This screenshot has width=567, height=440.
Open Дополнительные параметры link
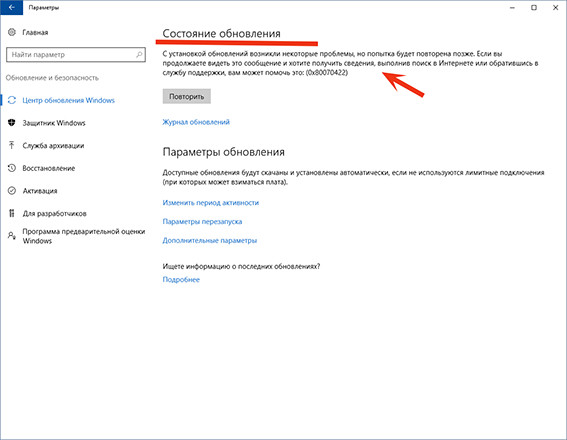(210, 240)
